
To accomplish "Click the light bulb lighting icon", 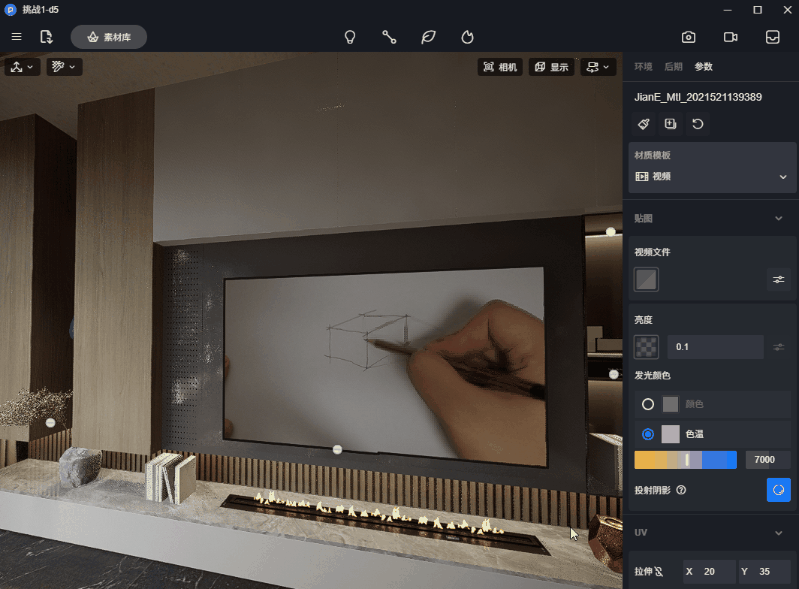I will pos(350,37).
